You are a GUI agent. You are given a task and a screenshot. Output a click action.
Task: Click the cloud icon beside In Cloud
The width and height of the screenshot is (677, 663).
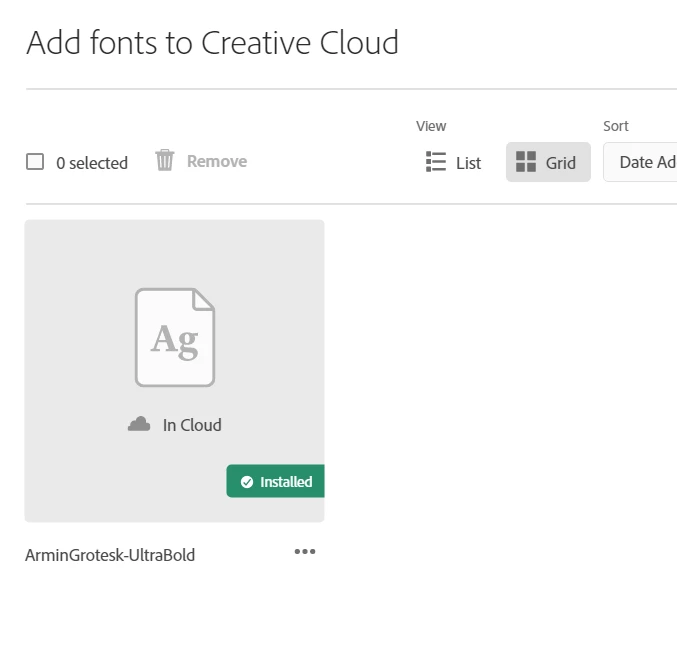point(139,424)
